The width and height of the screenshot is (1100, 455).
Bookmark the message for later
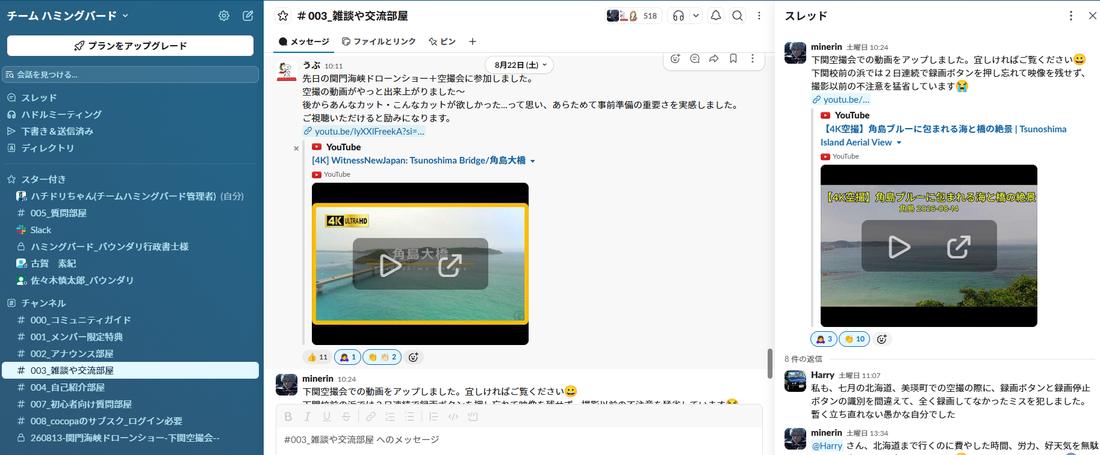pos(733,59)
